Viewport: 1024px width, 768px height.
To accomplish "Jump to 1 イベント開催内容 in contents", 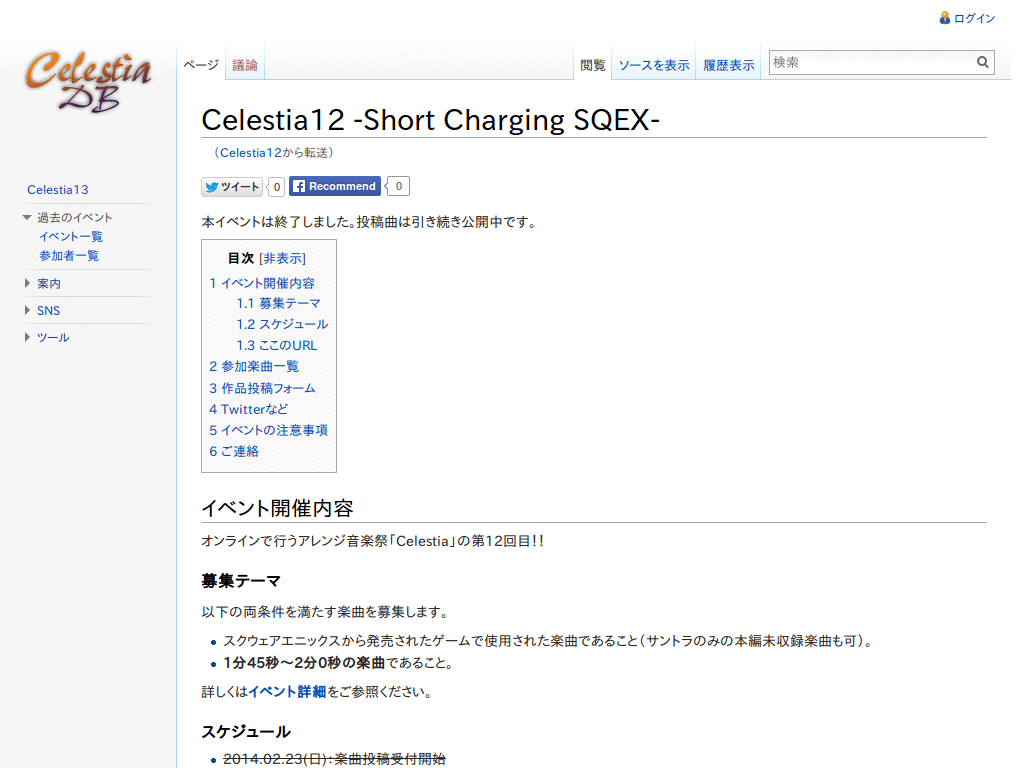I will click(262, 283).
